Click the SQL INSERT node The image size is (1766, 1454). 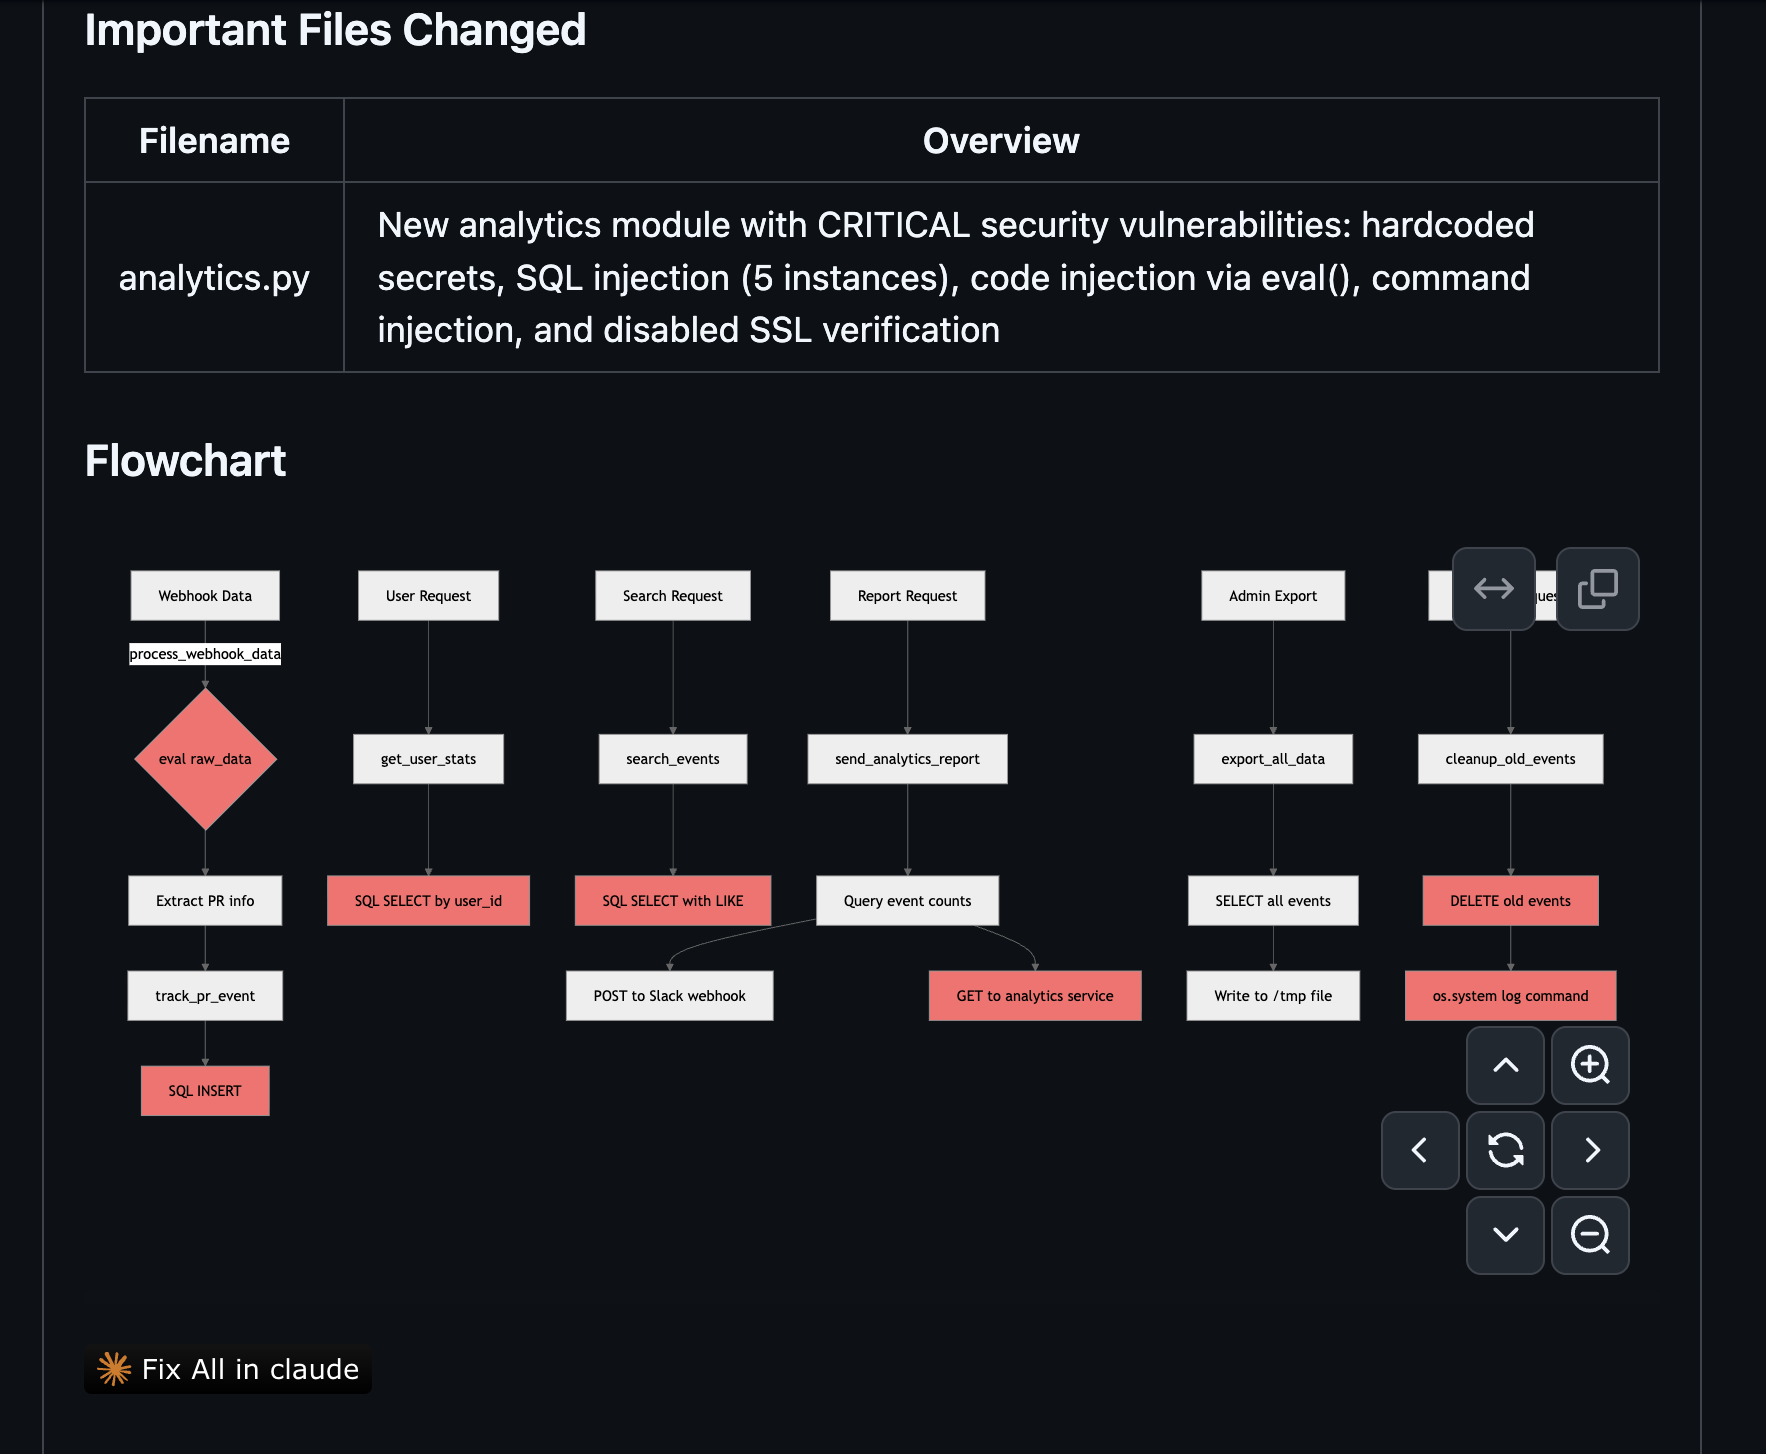204,1090
